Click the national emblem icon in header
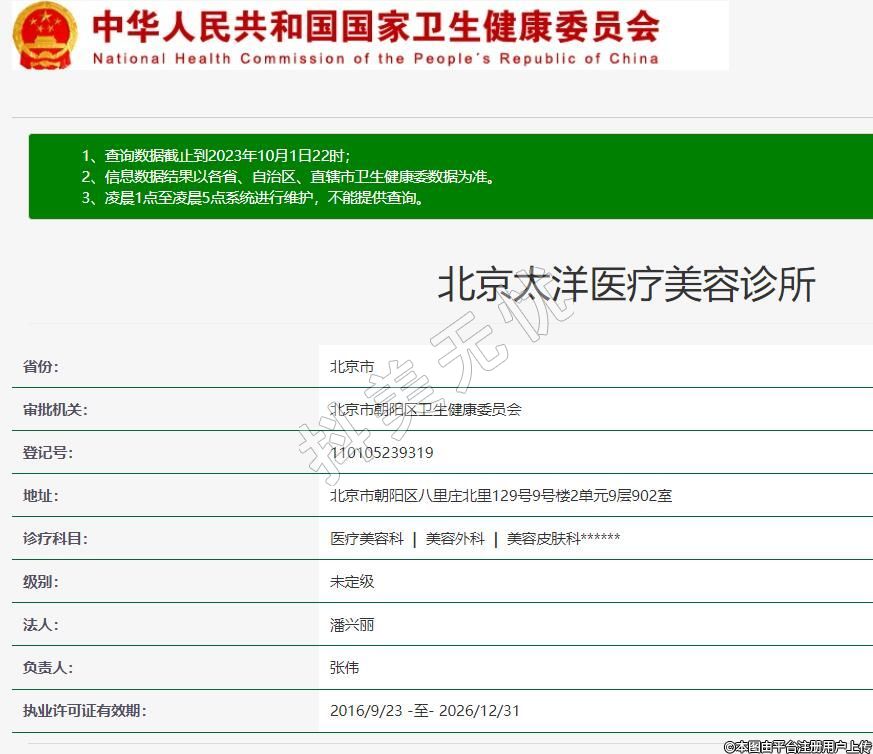This screenshot has width=873, height=754. (44, 36)
